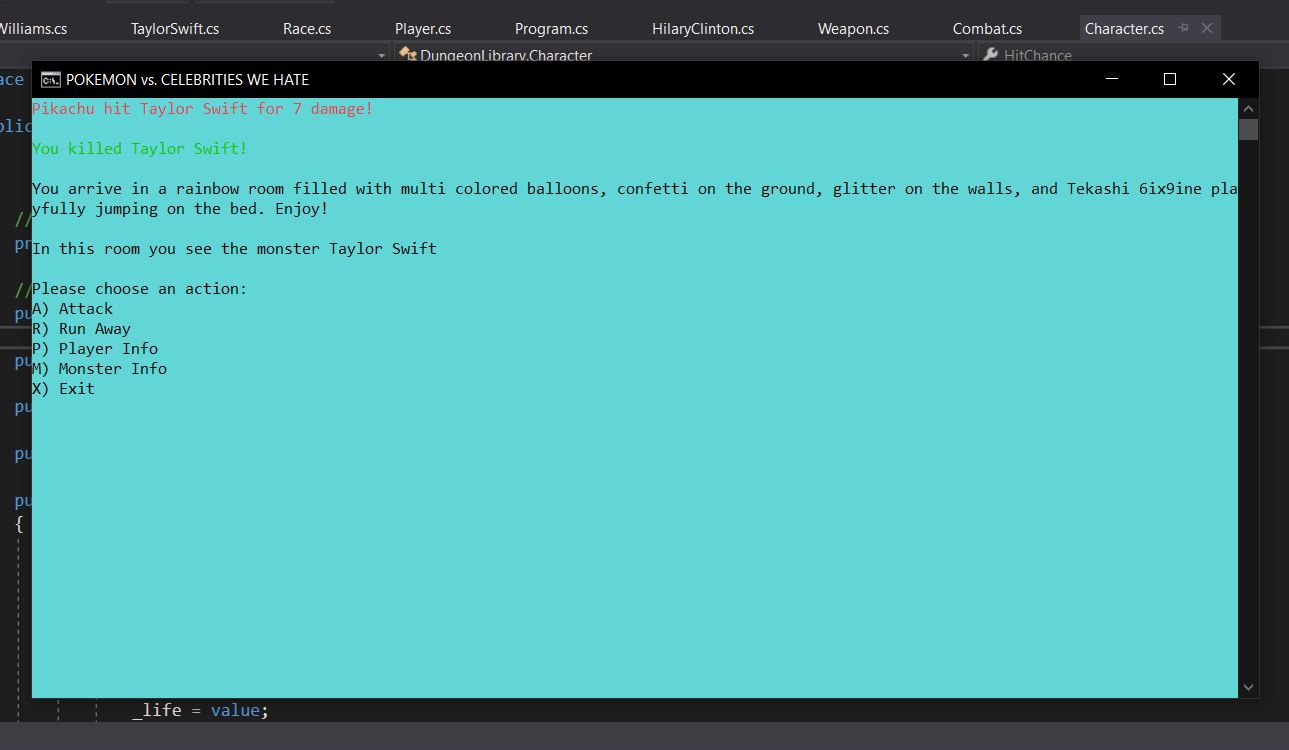Viewport: 1289px width, 750px height.
Task: Maximize the POKEMON console window
Action: pyautogui.click(x=1170, y=79)
